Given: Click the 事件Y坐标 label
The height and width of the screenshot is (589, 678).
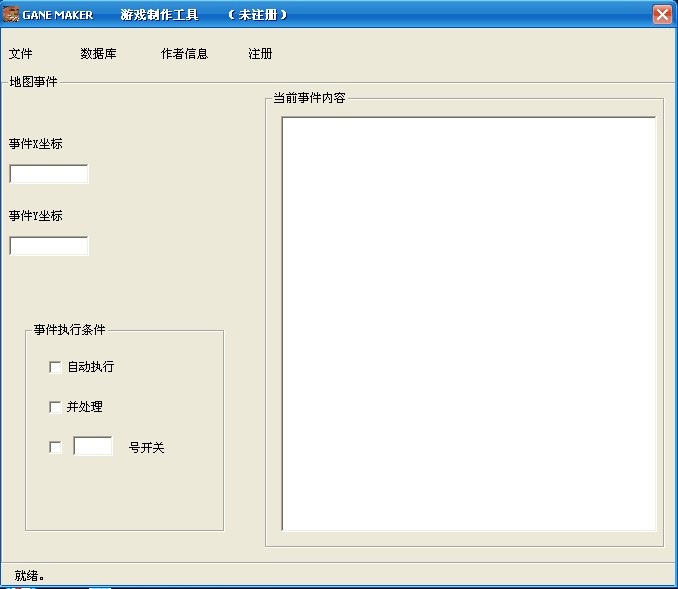Looking at the screenshot, I should click(35, 215).
